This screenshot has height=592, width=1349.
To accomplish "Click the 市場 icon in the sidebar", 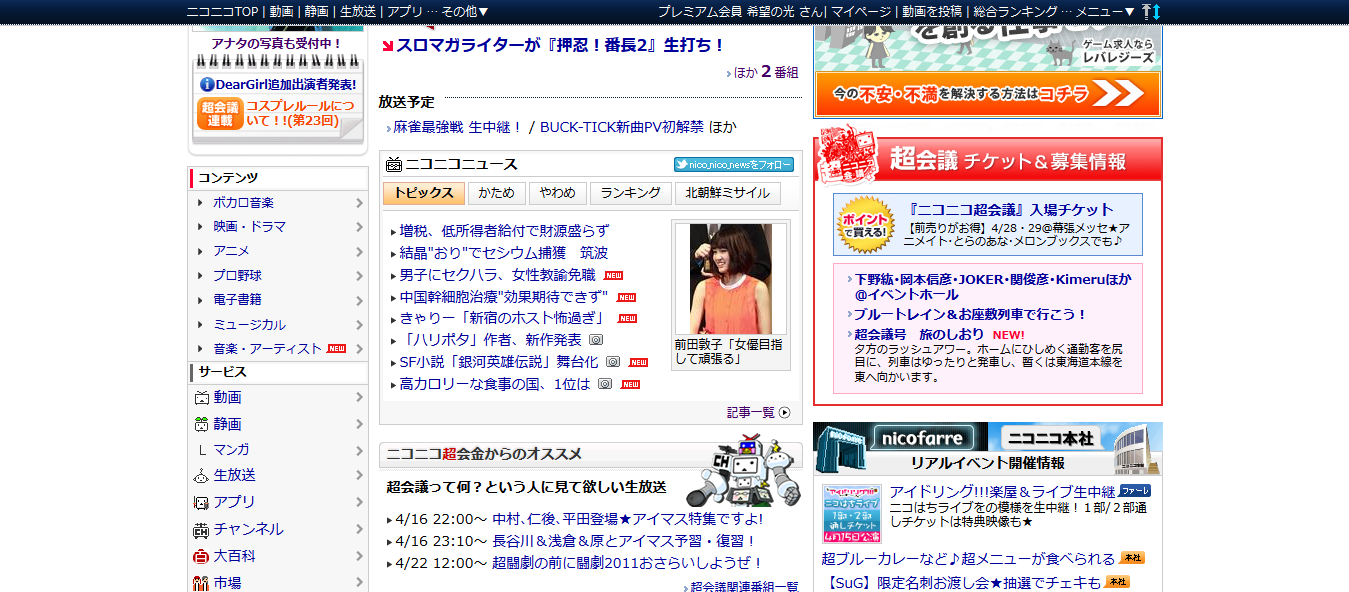I will (200, 583).
